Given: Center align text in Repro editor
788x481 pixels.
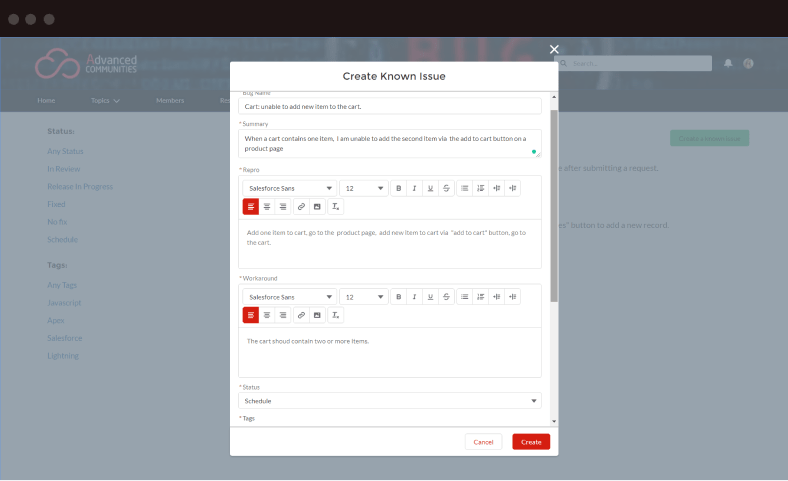Looking at the screenshot, I should 267,207.
